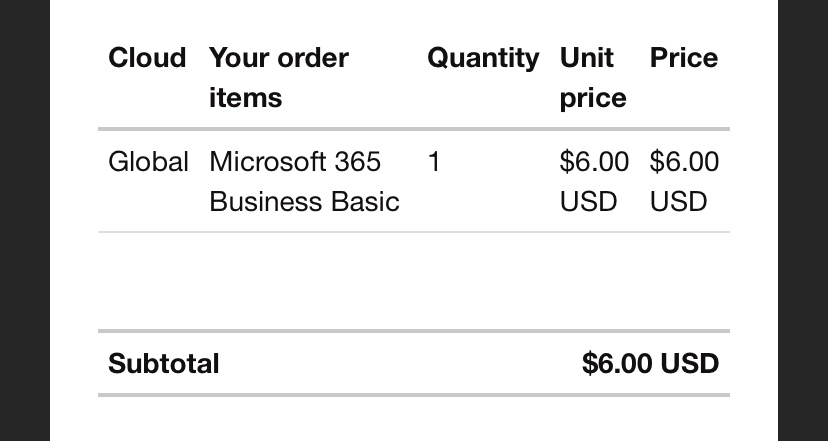828x441 pixels.
Task: Click the Quantity column header
Action: point(483,59)
